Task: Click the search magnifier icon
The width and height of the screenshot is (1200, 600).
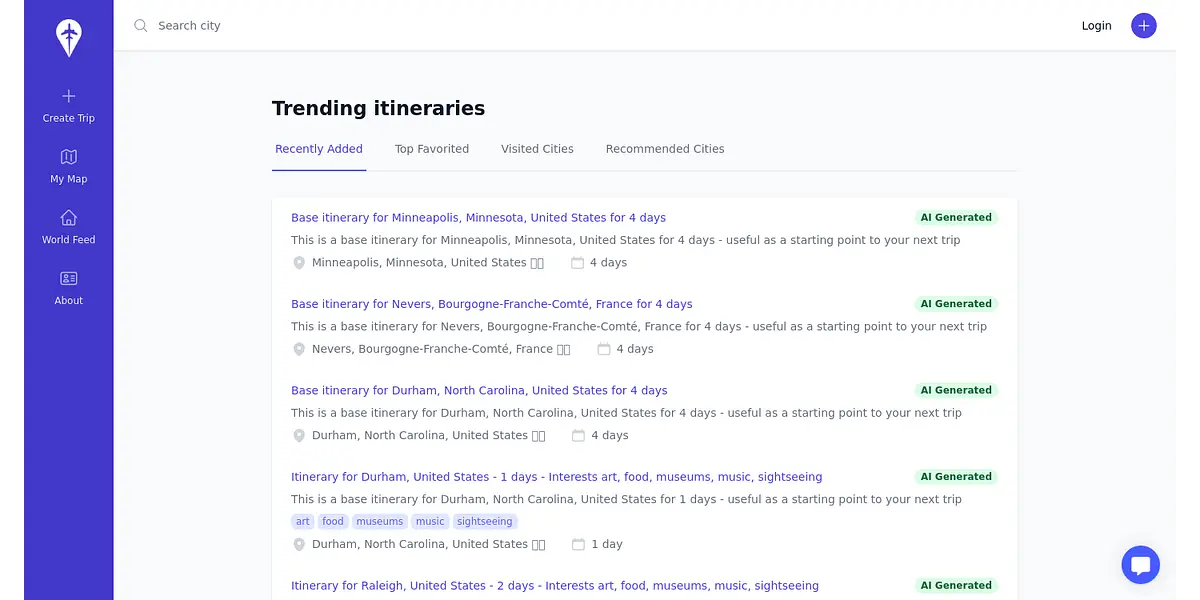Action: (141, 26)
